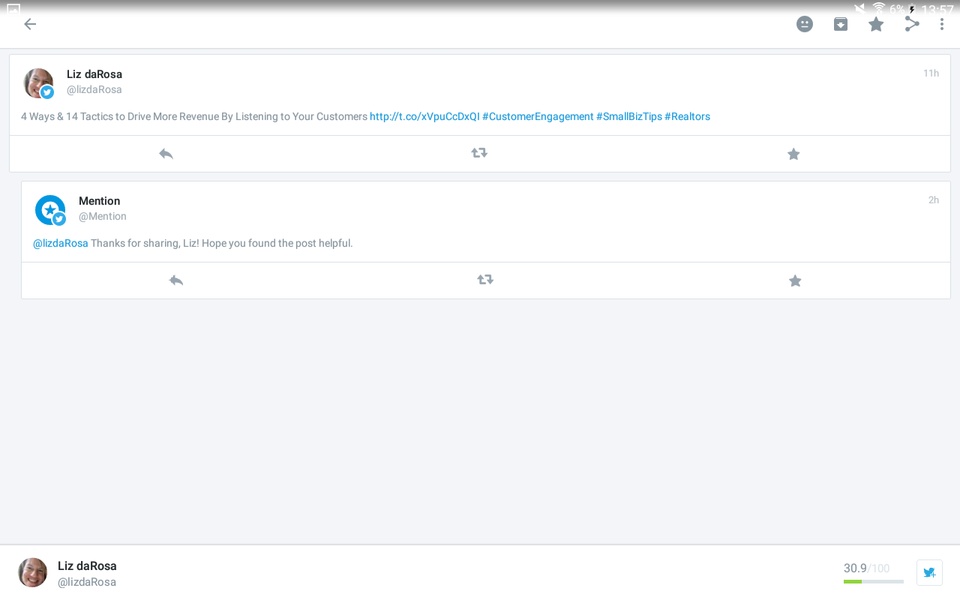Tap the #SmallBizTips hashtag

pyautogui.click(x=629, y=116)
